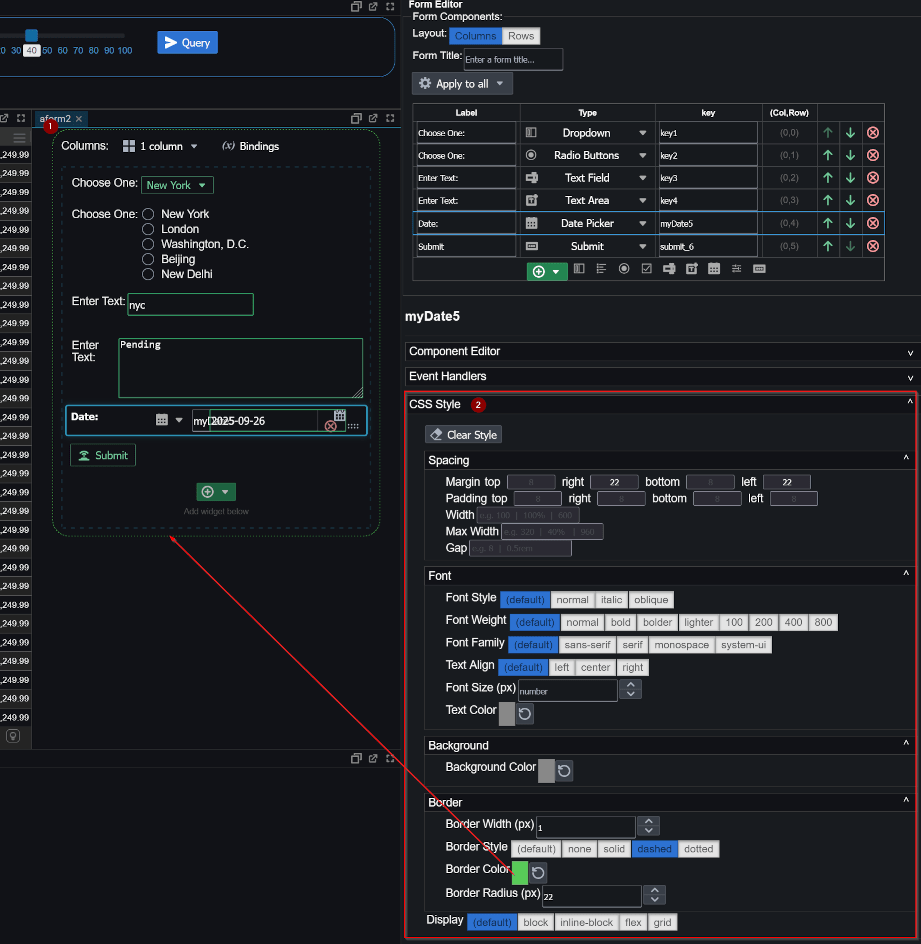The width and height of the screenshot is (921, 944).
Task: Expand the Component Editor section
Action: (660, 352)
